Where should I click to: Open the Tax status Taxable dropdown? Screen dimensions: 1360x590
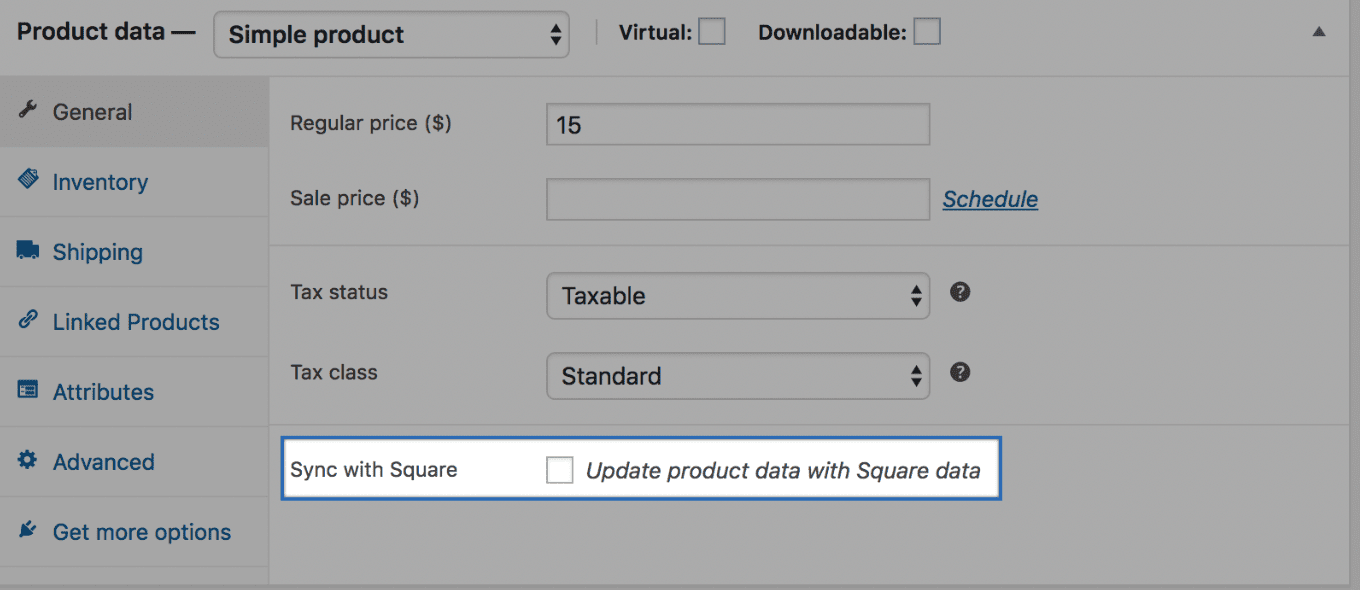(x=738, y=296)
